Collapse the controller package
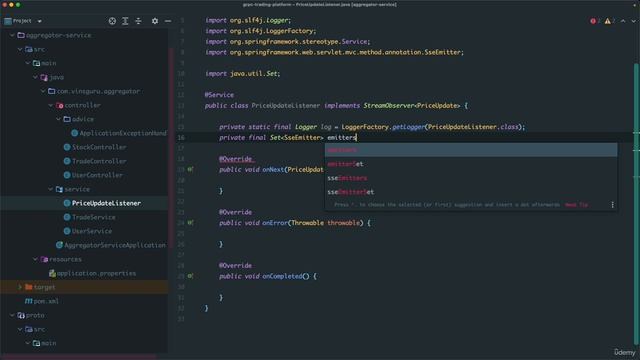Viewport: 640px width, 360px height. [x=51, y=105]
